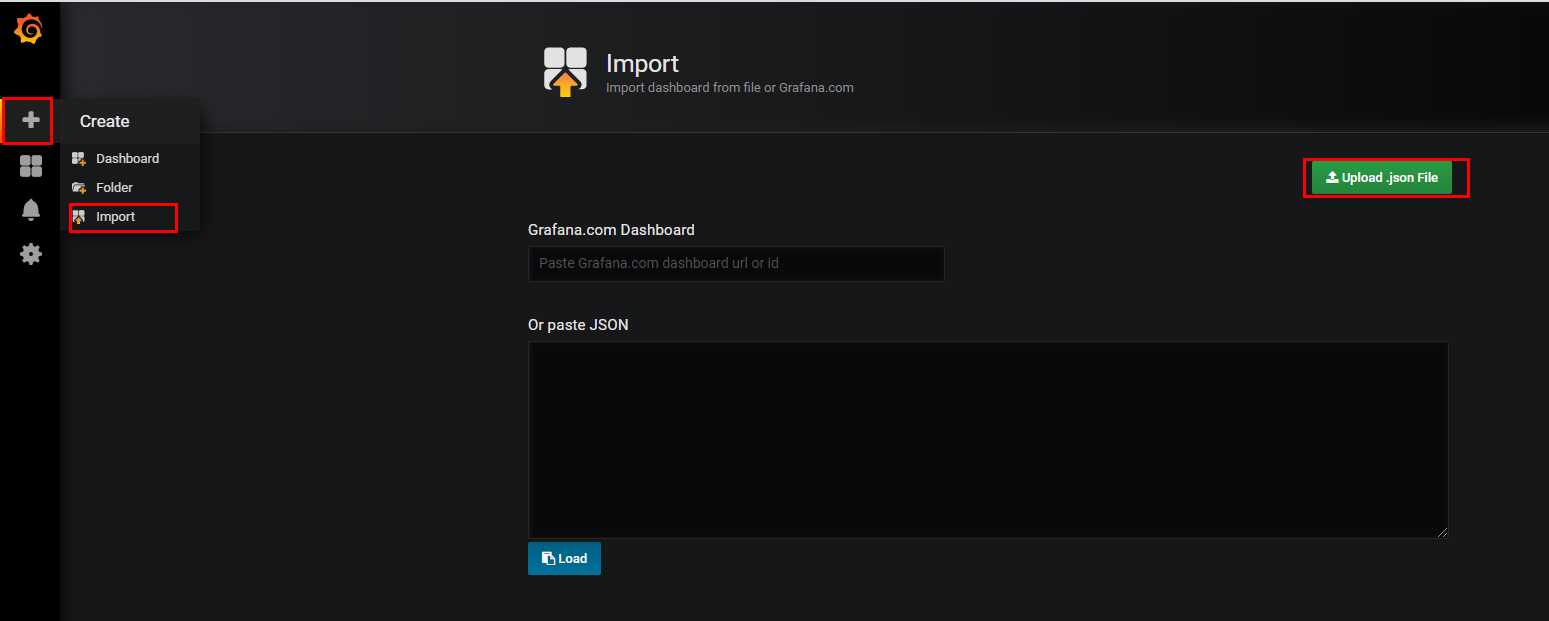This screenshot has height=621, width=1549.
Task: Click 'Import dashboard from file or Grafana.com' subtitle
Action: (x=730, y=88)
